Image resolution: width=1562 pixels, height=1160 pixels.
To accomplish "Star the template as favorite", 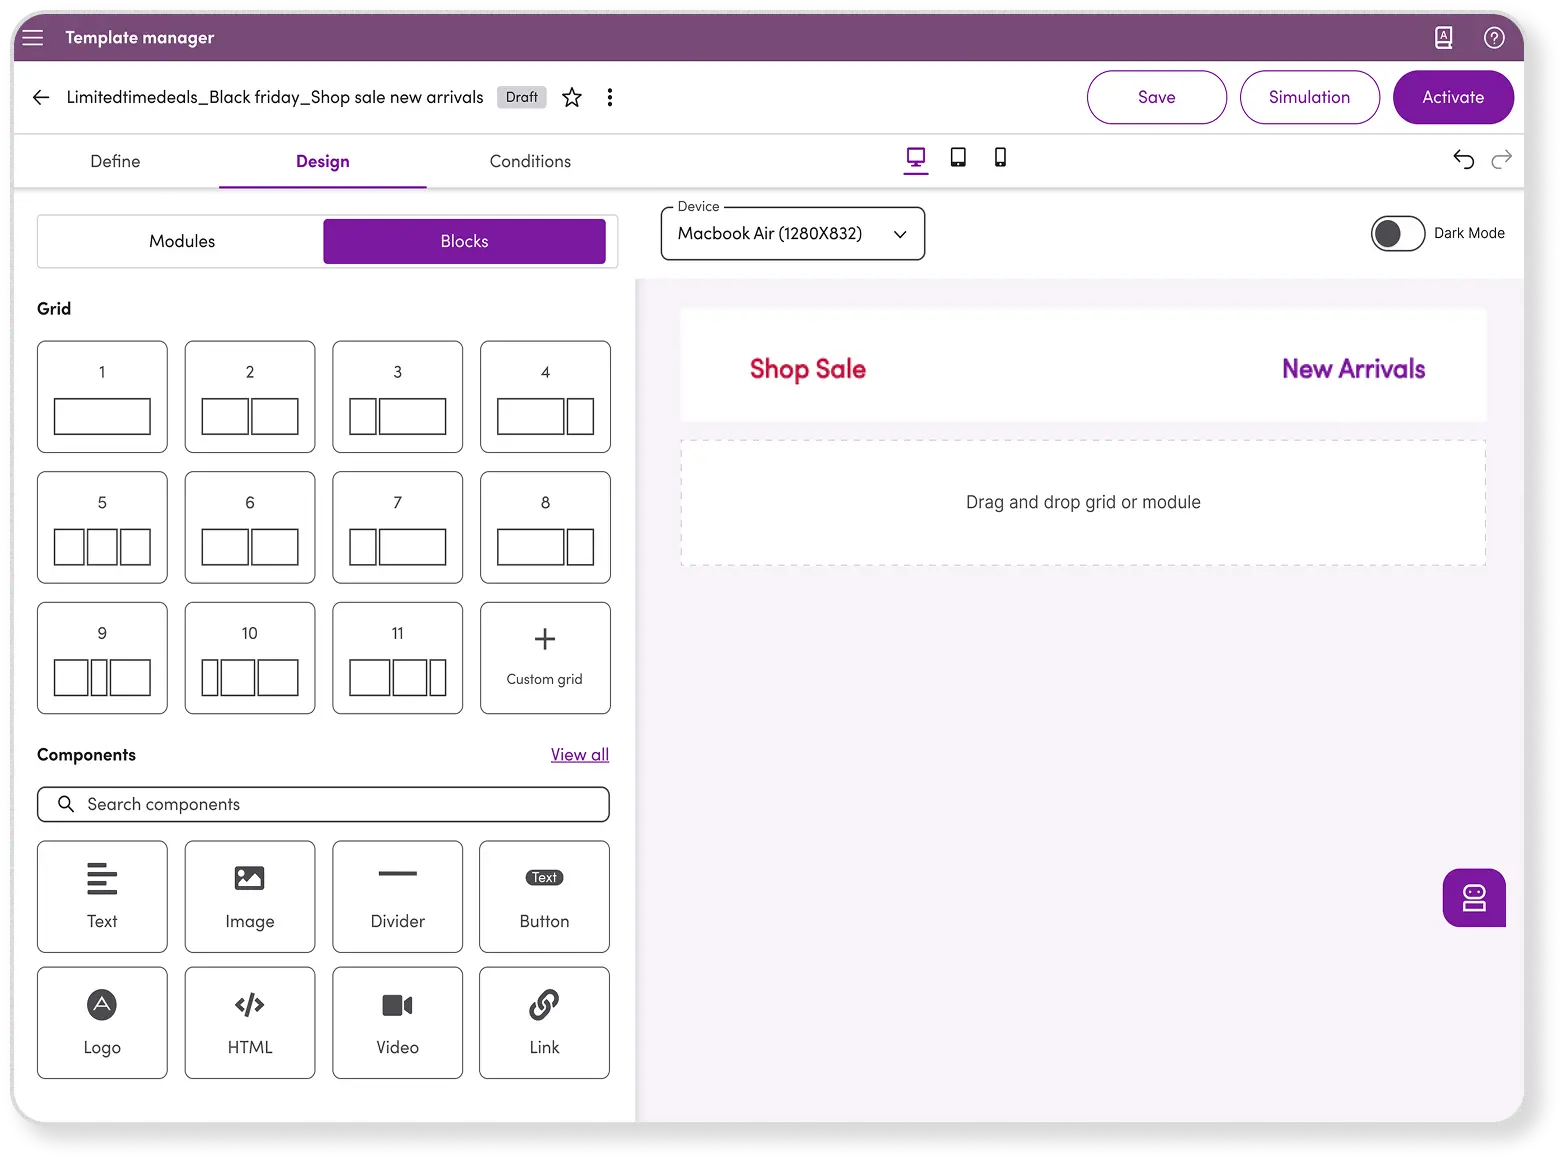I will coord(572,97).
